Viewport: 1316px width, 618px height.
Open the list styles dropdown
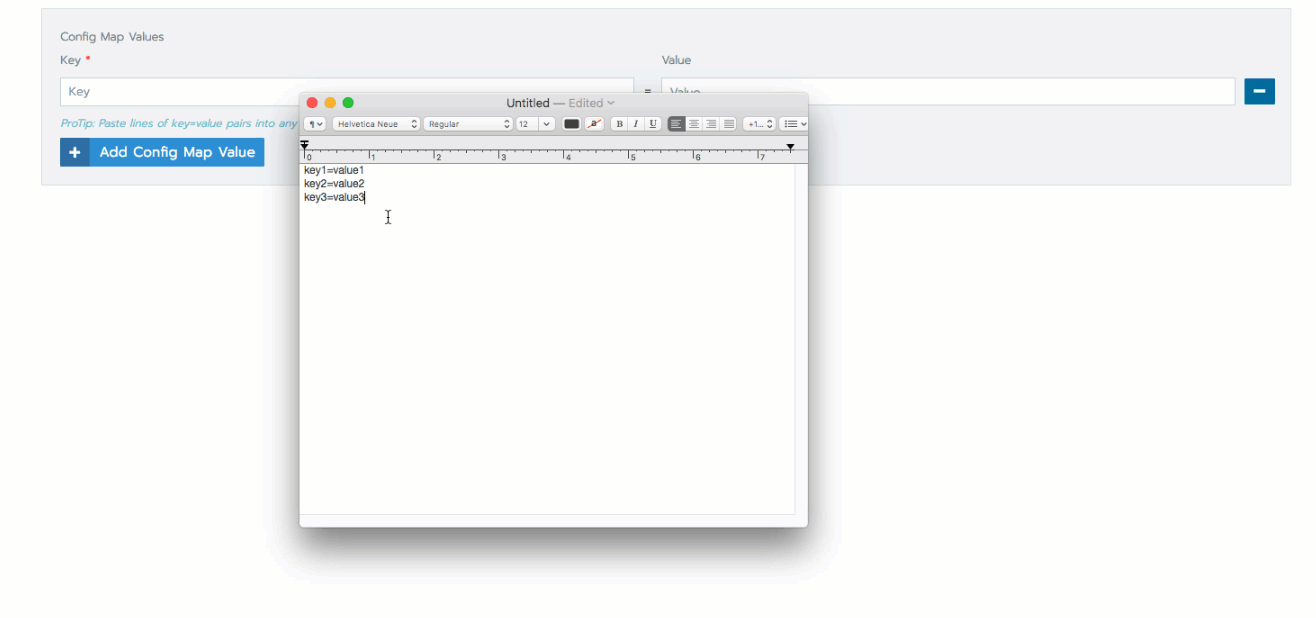(793, 123)
